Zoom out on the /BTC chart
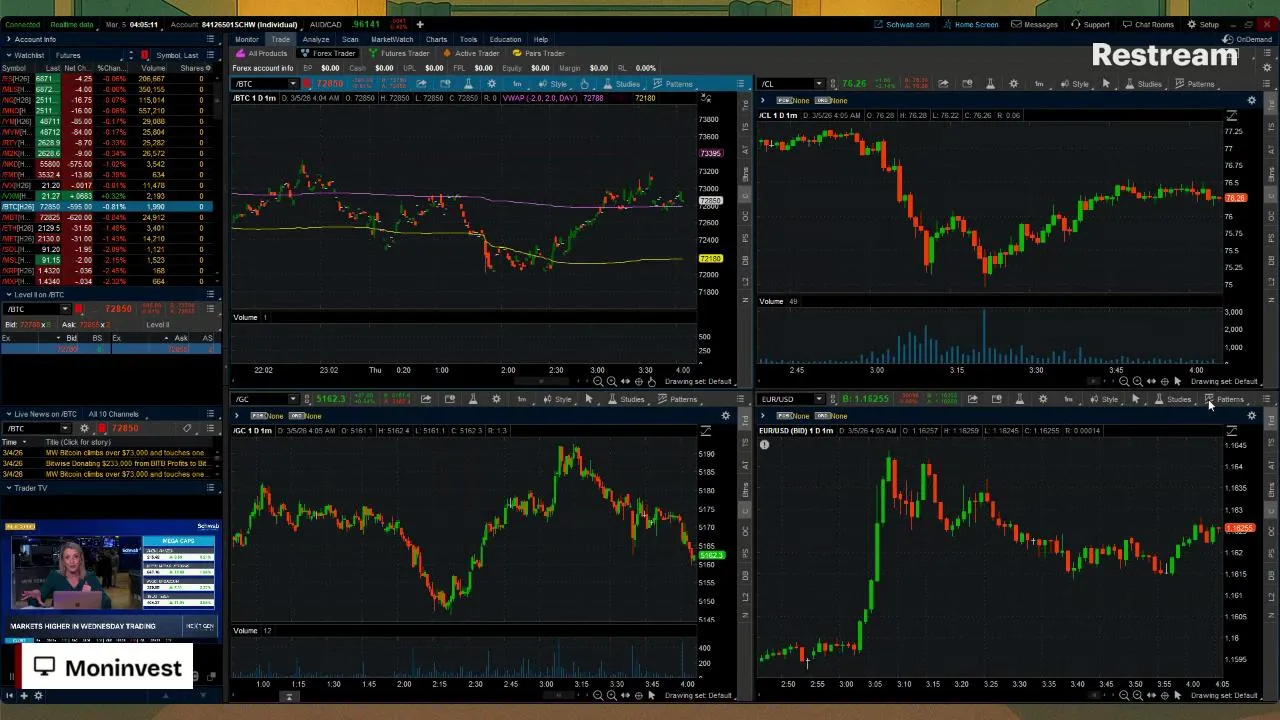The height and width of the screenshot is (720, 1280). pyautogui.click(x=598, y=381)
